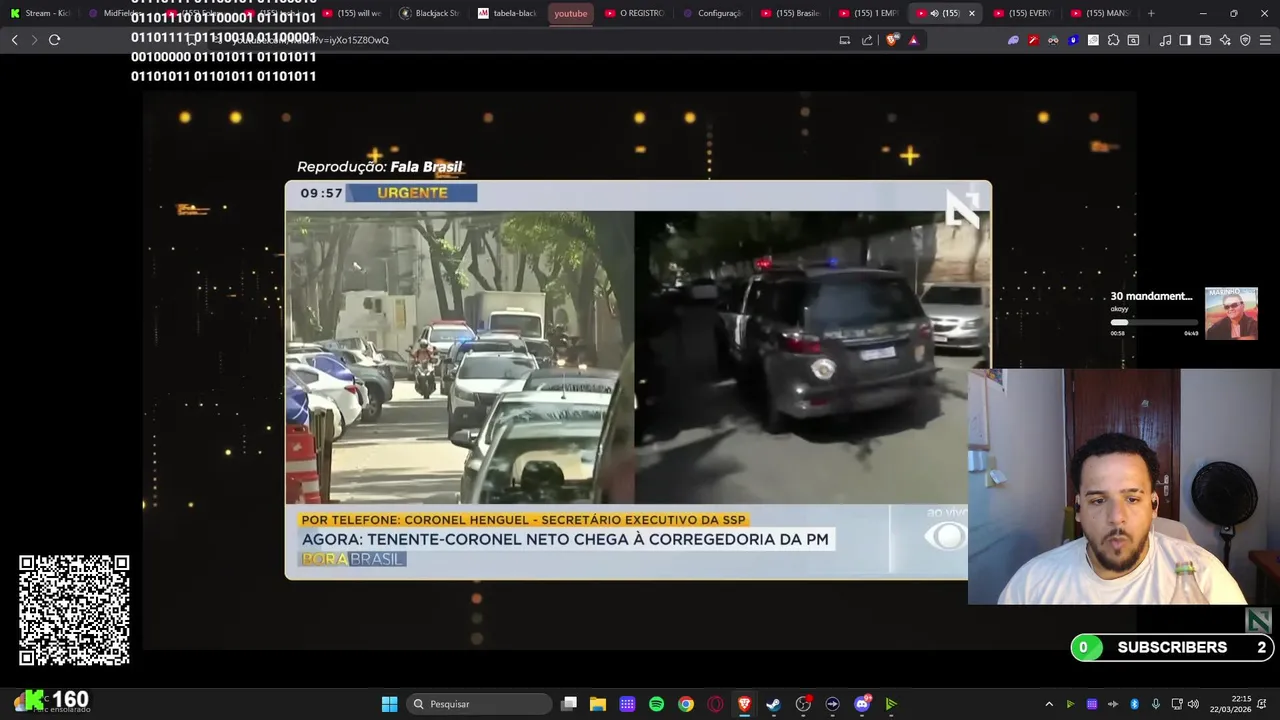Open Spotify from the taskbar
The image size is (1280, 720).
[x=656, y=704]
